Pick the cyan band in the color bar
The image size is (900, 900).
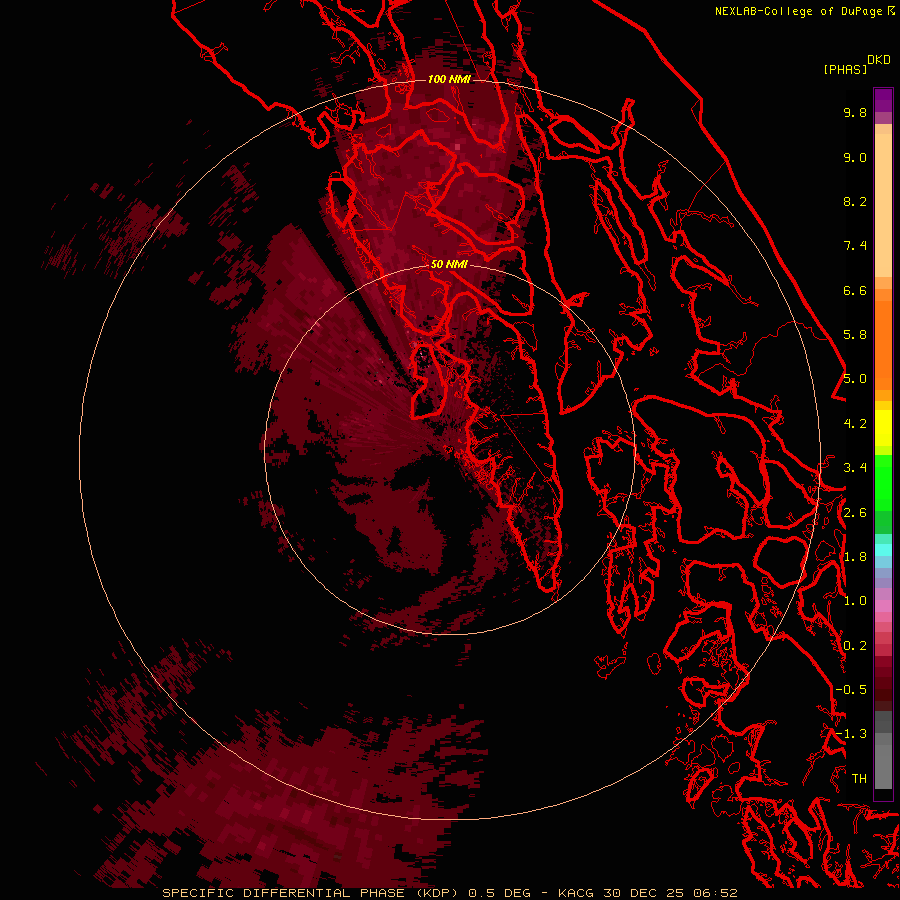click(883, 550)
